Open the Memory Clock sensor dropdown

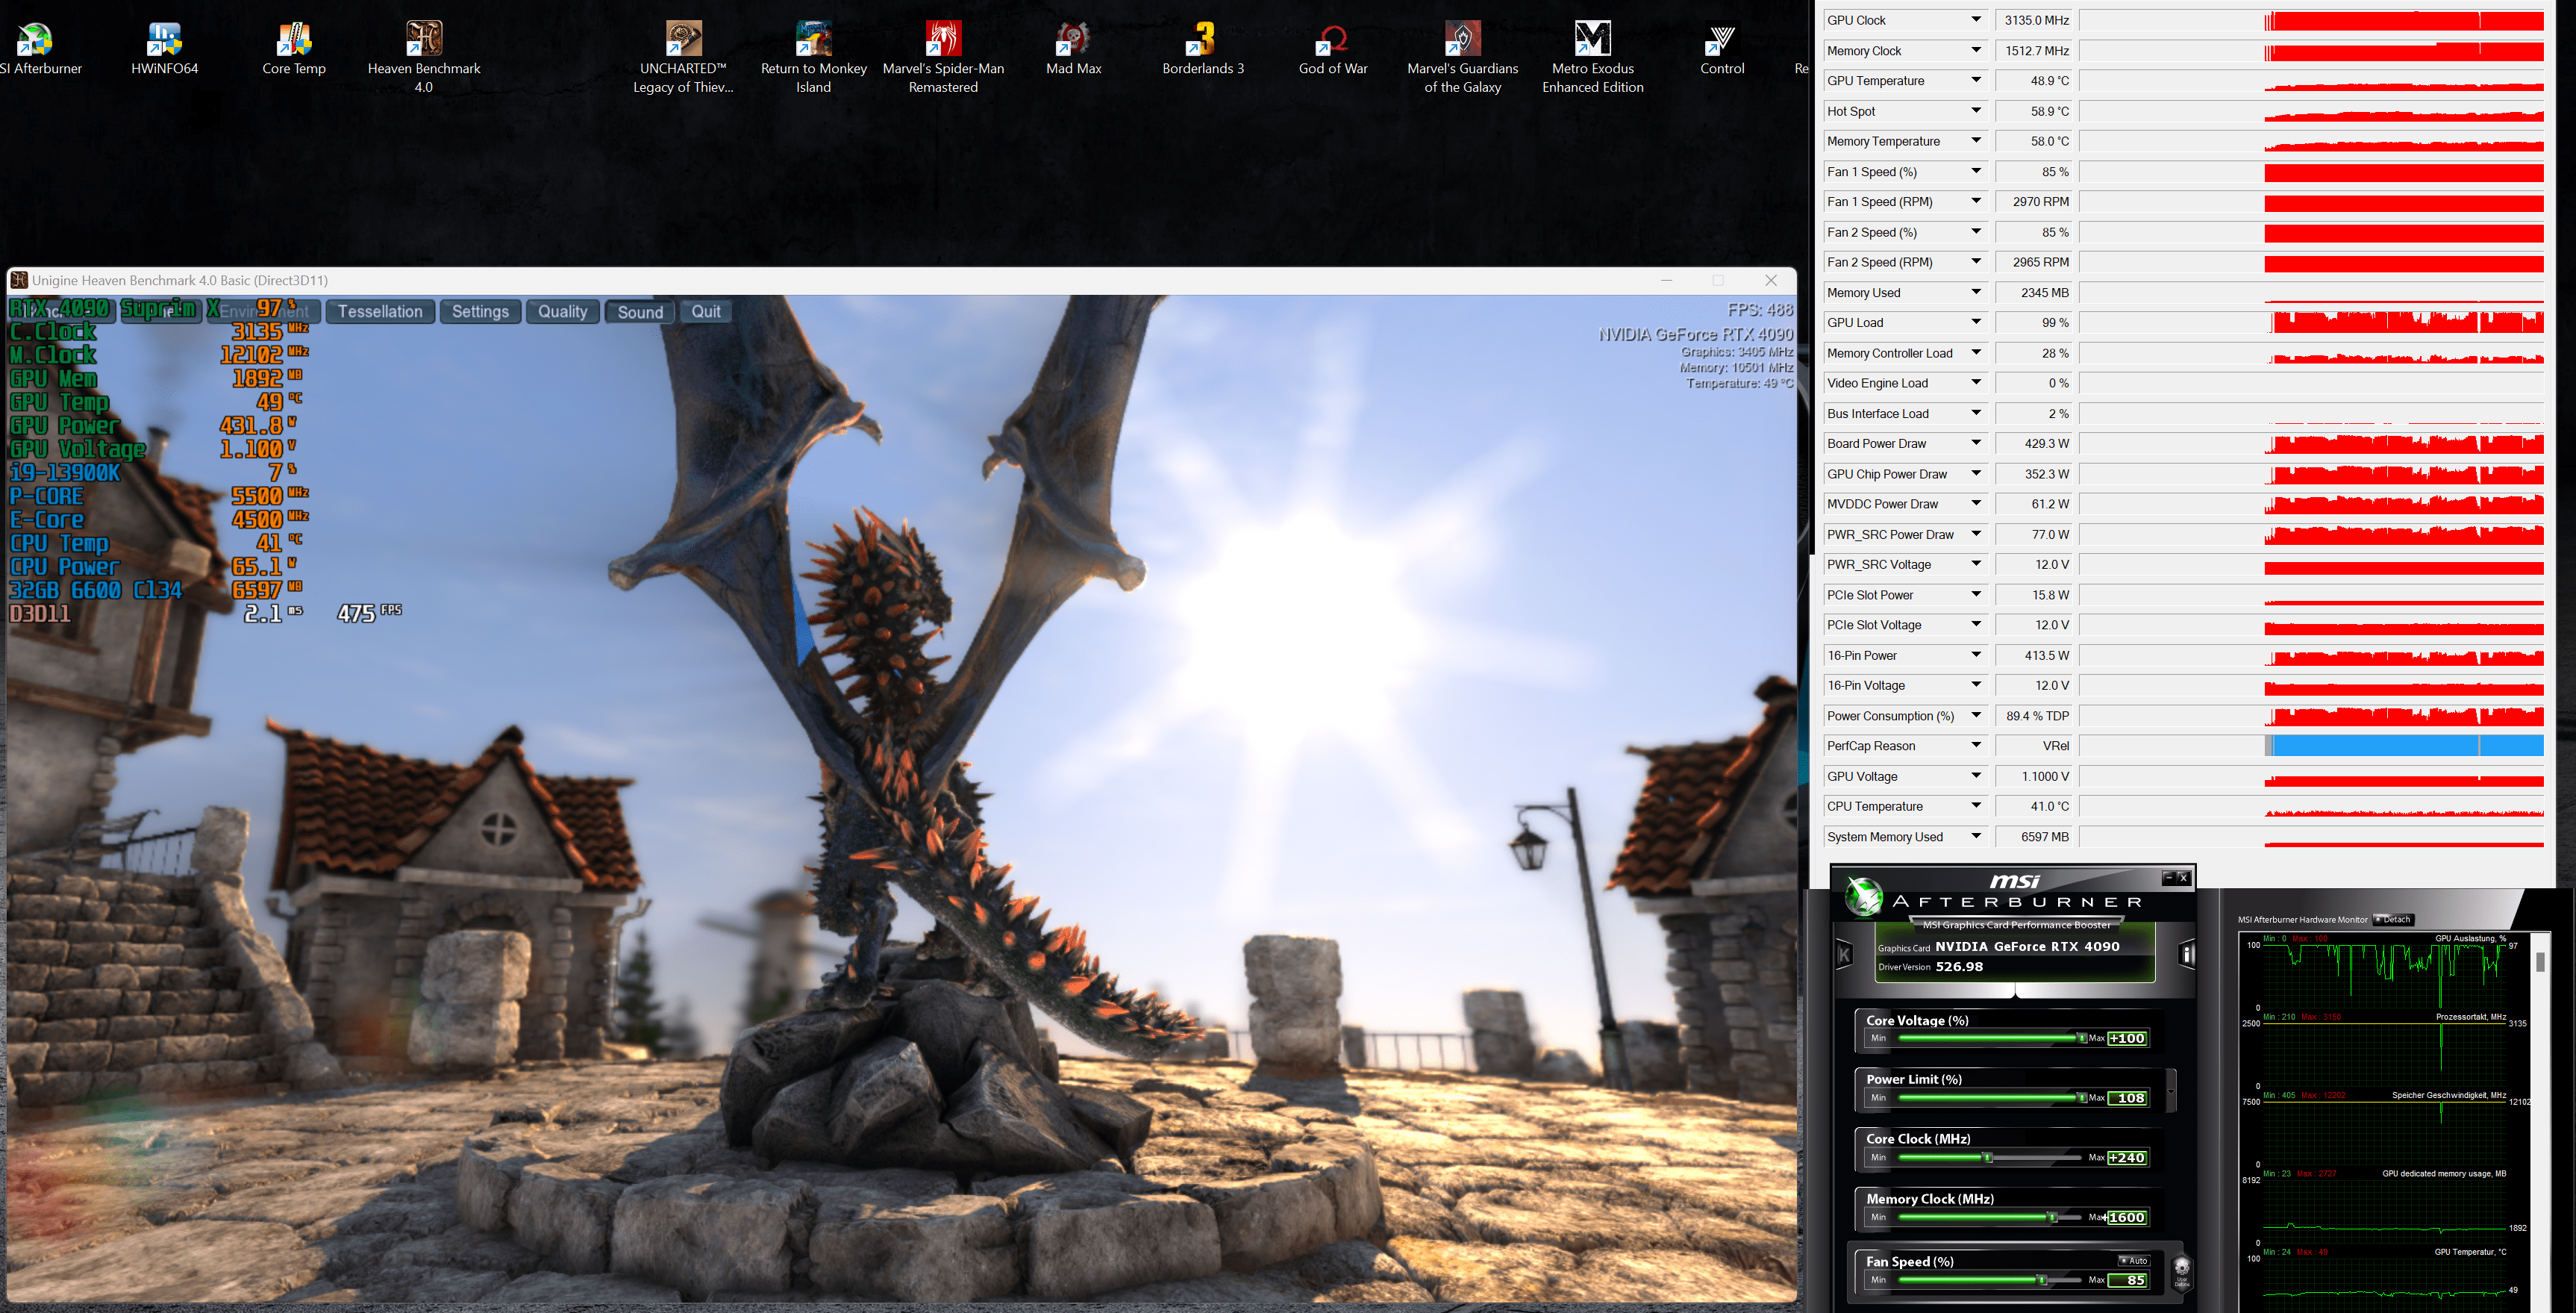coord(1976,50)
